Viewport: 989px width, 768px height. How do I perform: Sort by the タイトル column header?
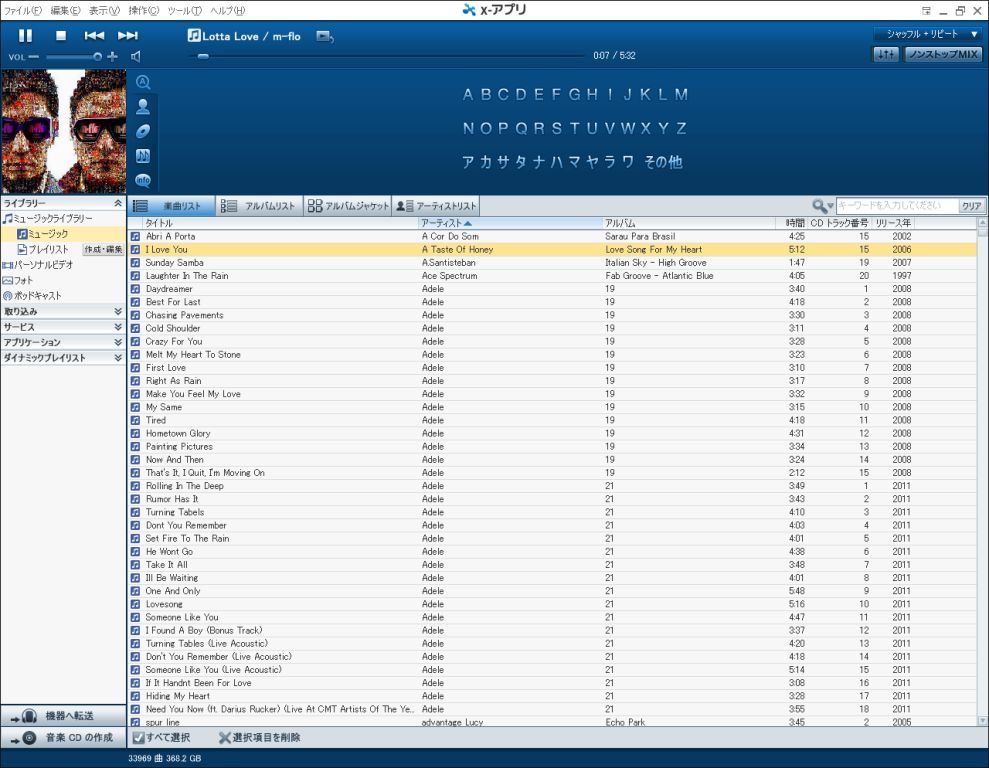coord(280,223)
